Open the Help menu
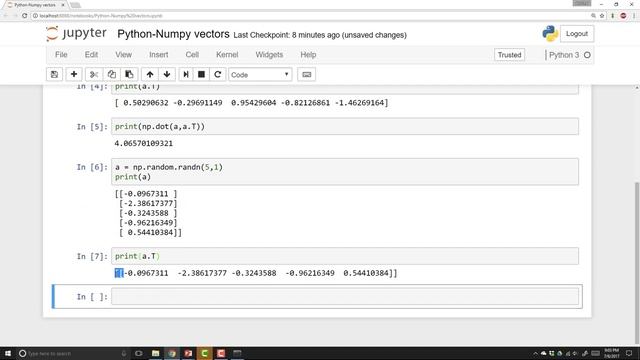Image resolution: width=640 pixels, height=360 pixels. point(308,55)
